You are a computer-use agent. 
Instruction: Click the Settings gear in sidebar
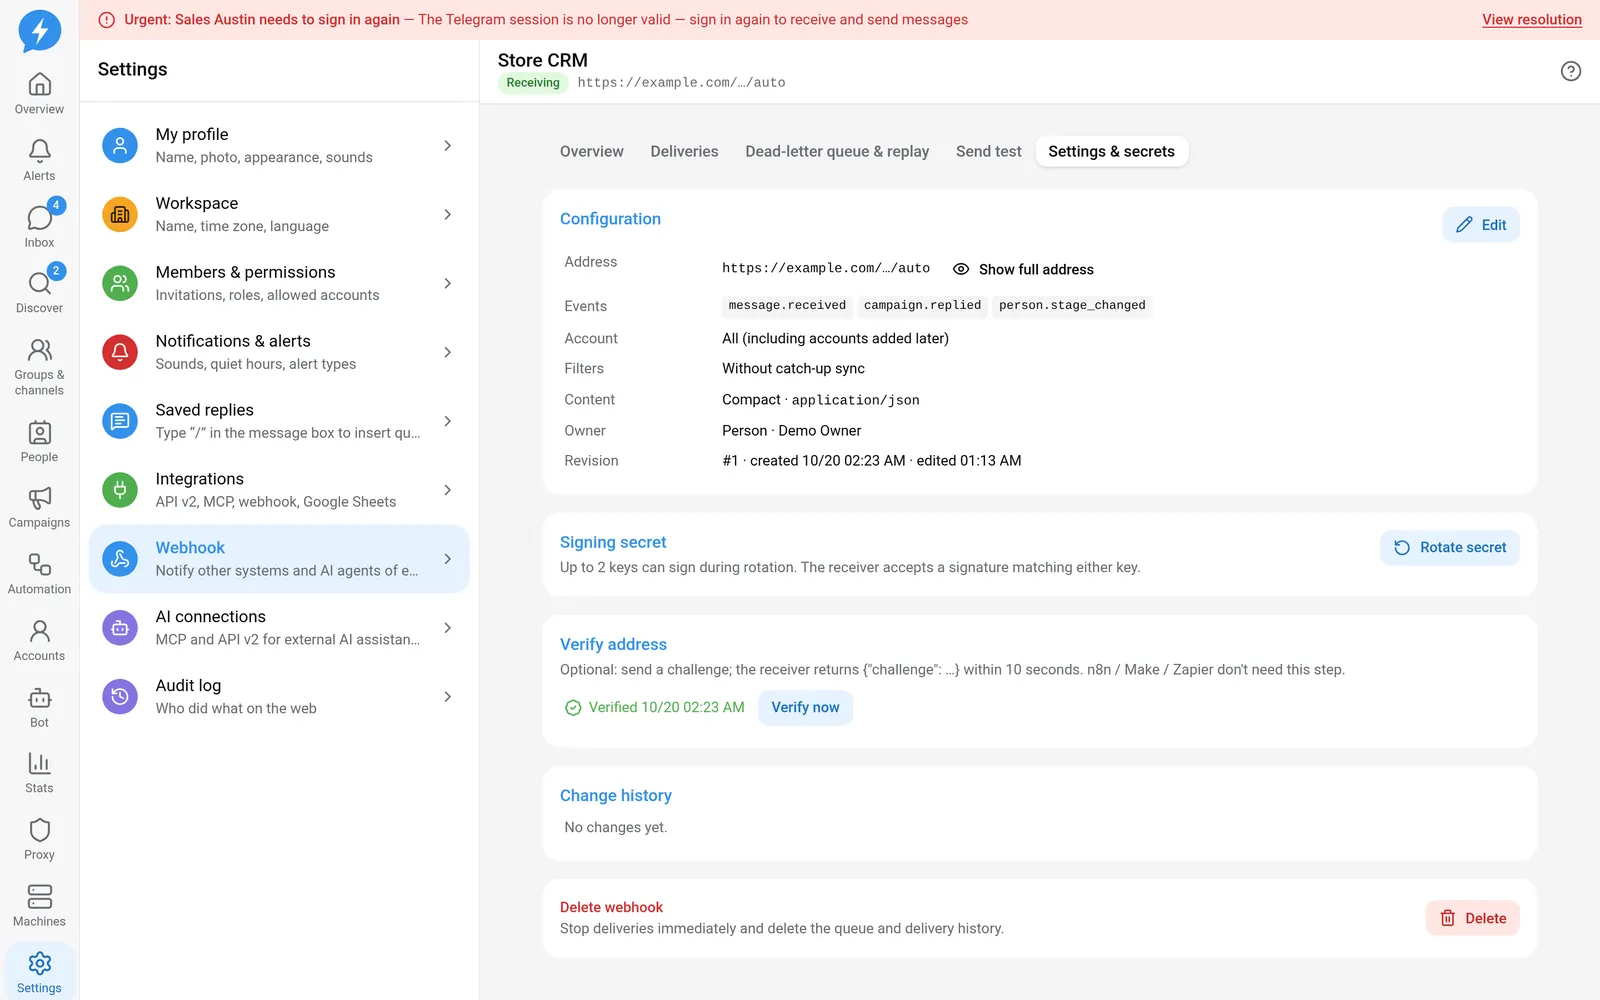click(39, 972)
